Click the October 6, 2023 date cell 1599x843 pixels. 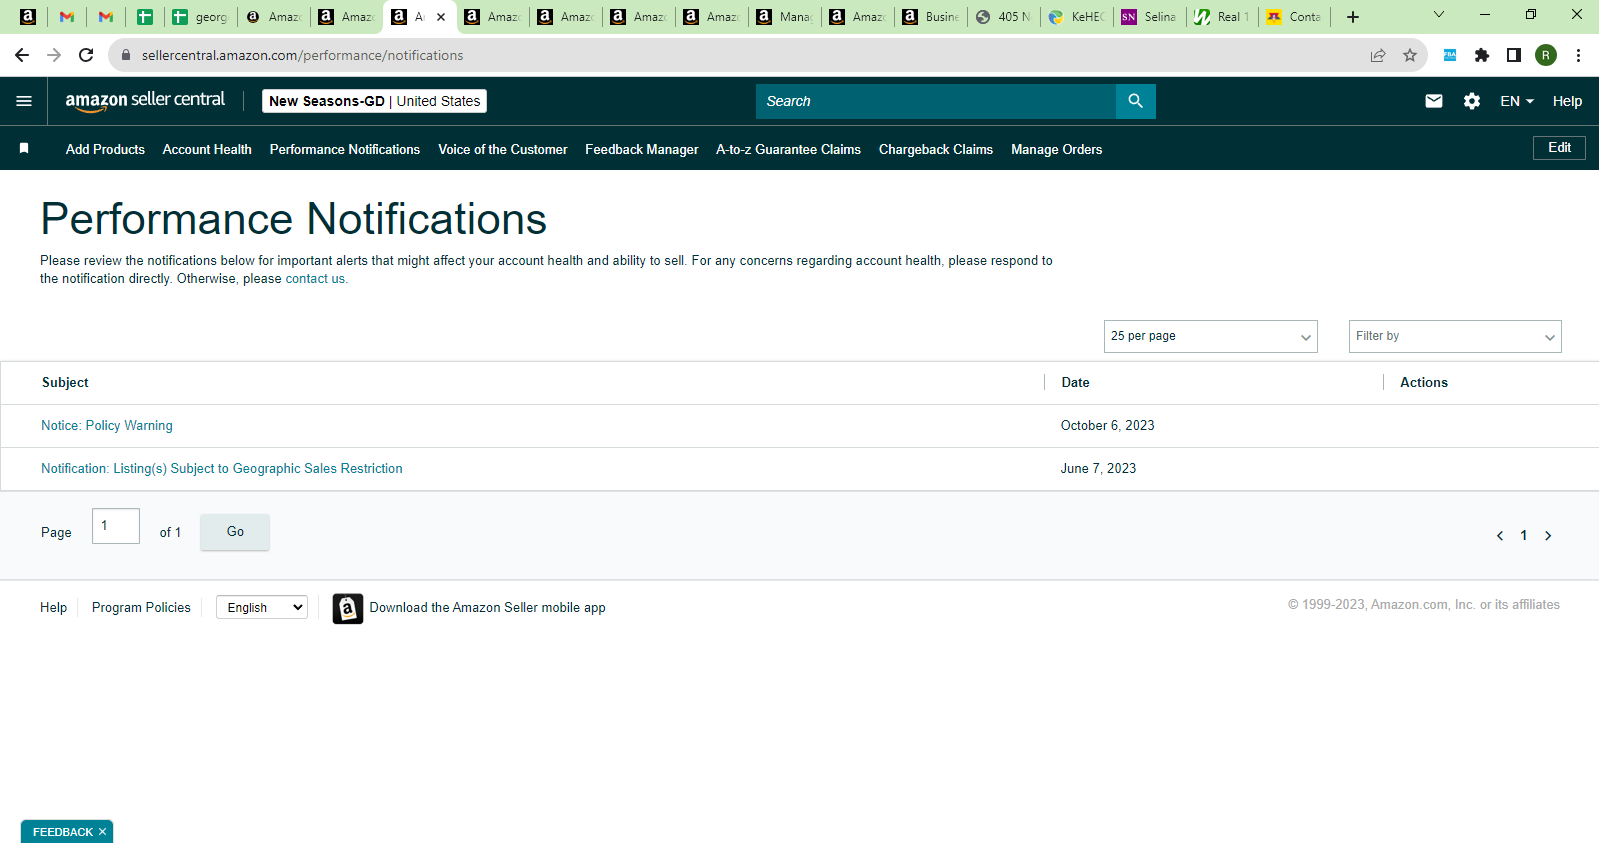point(1108,426)
